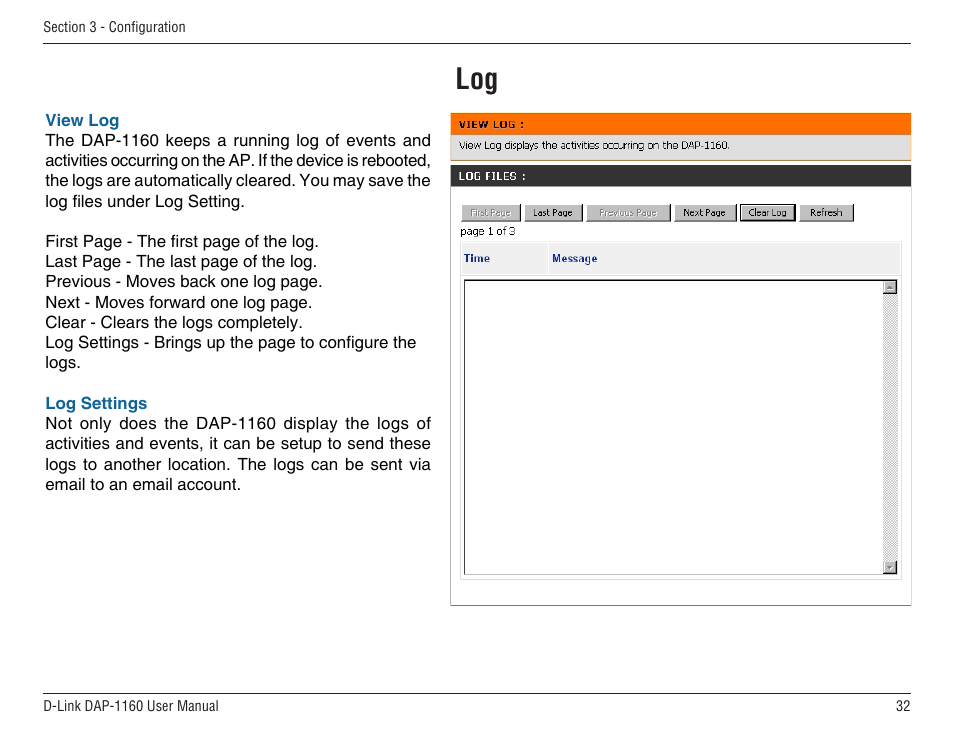Click the First Page button
The width and height of the screenshot is (954, 738).
490,213
